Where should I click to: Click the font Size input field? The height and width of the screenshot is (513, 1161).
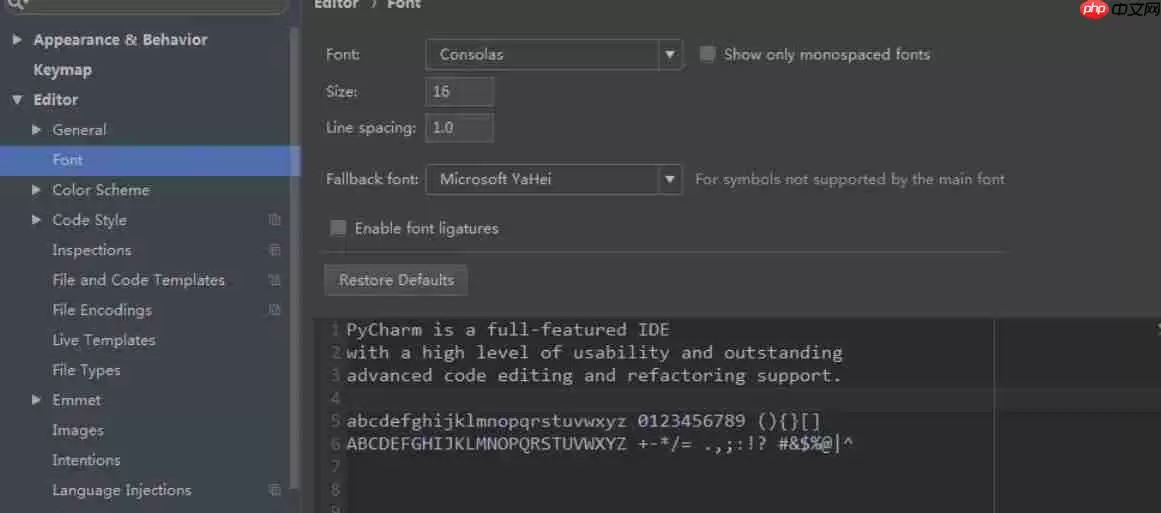[x=459, y=91]
